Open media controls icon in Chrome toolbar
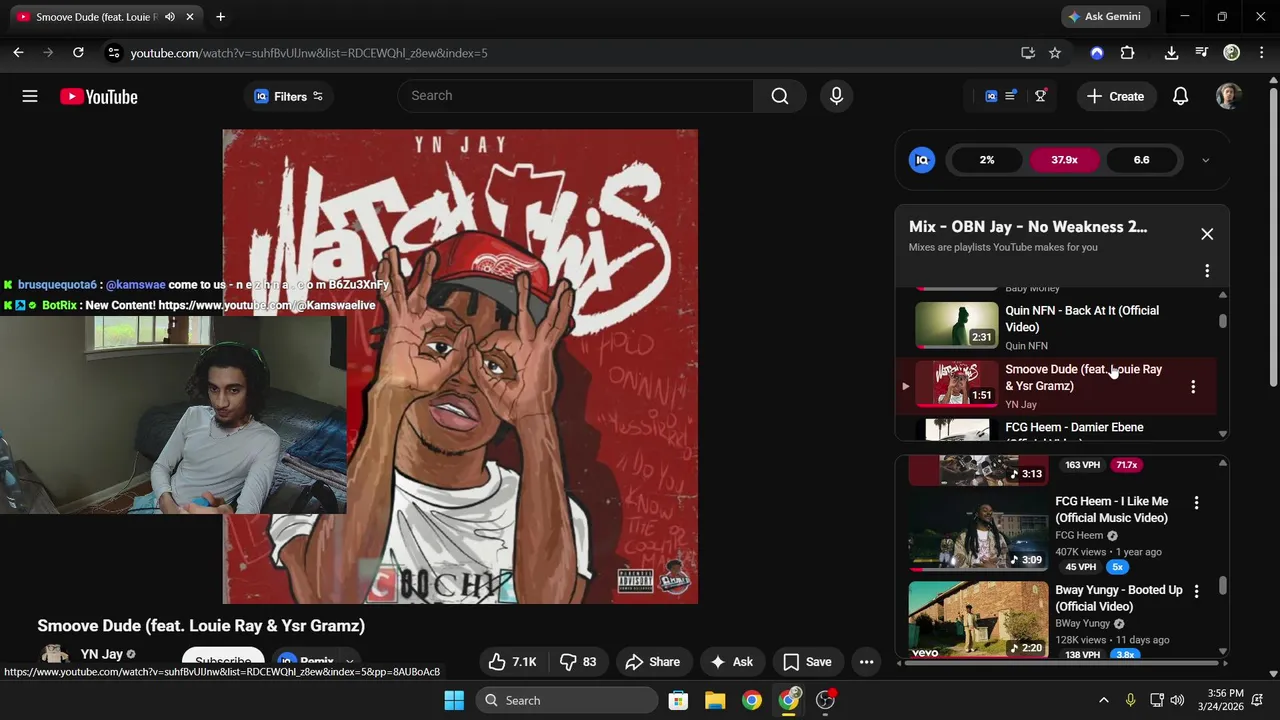Image resolution: width=1280 pixels, height=720 pixels. click(x=1201, y=53)
